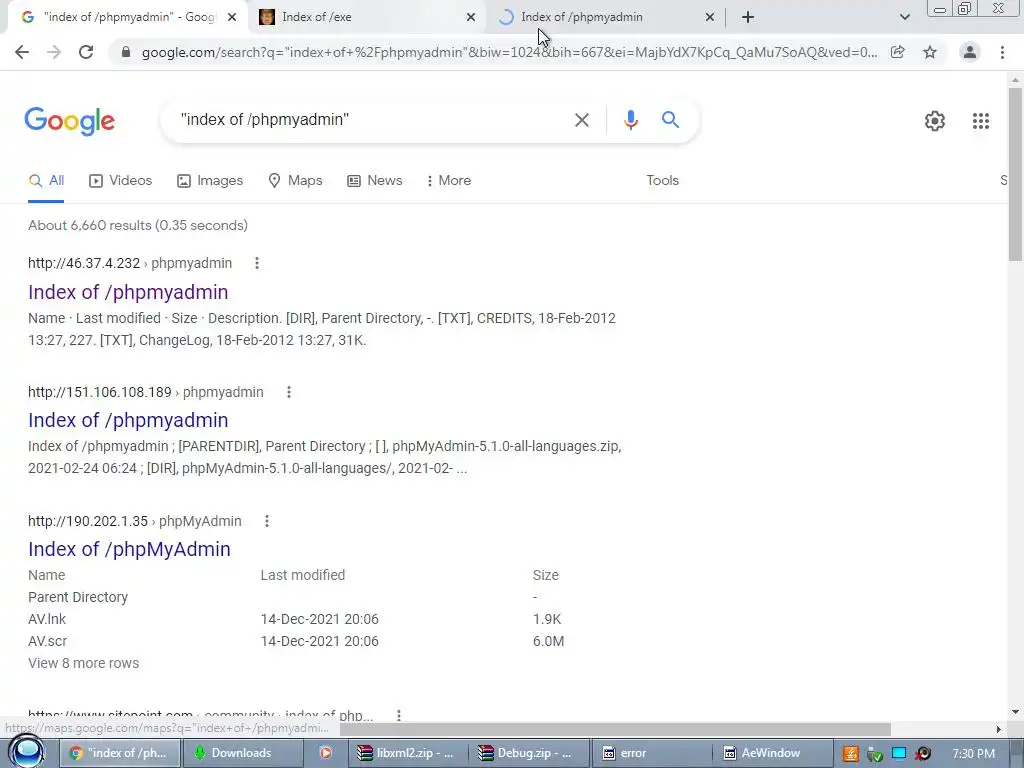Image resolution: width=1024 pixels, height=768 pixels.
Task: Open the Windows Start orb
Action: click(x=27, y=752)
